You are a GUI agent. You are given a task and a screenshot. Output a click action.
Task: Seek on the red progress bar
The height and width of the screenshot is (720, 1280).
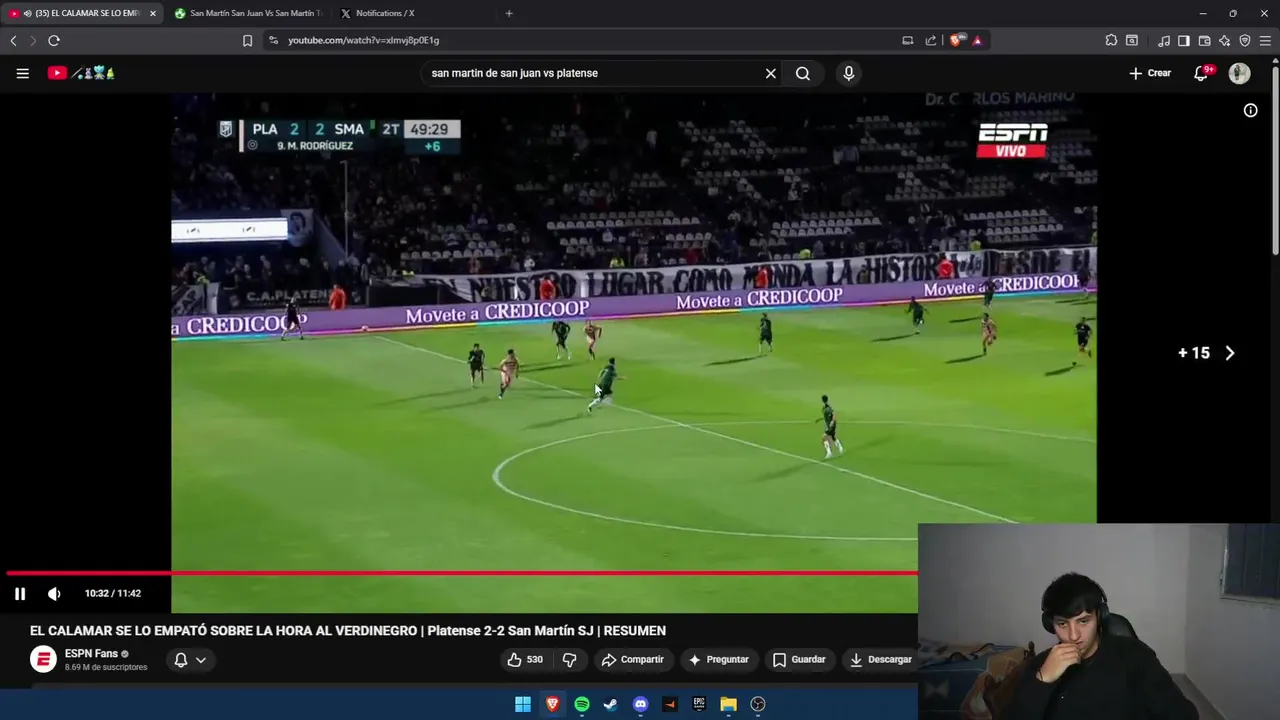pyautogui.click(x=462, y=573)
